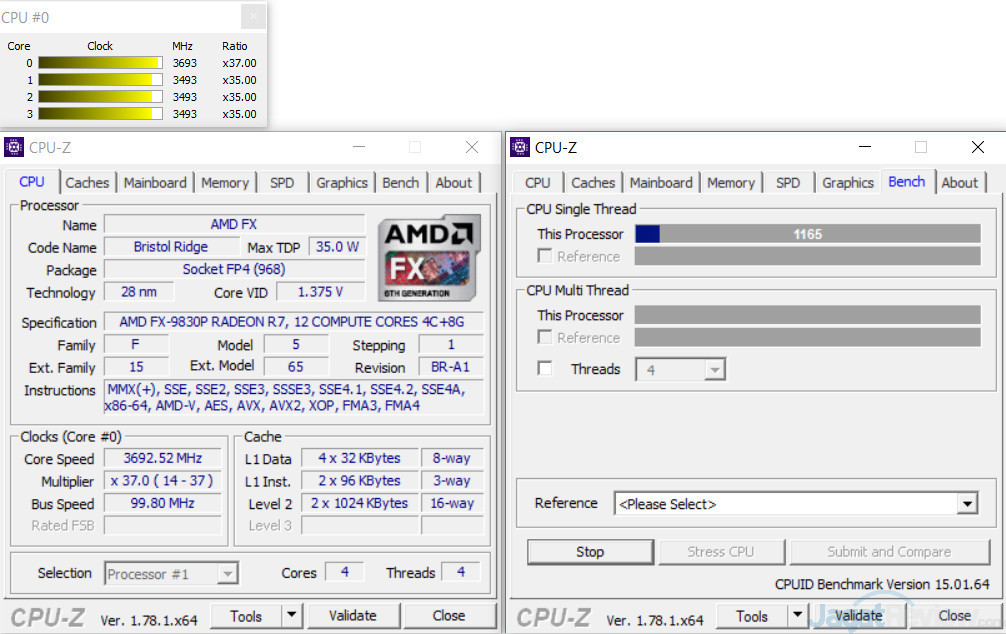Minimize the left CPU-Z window
The height and width of the screenshot is (634, 1006).
click(x=358, y=147)
